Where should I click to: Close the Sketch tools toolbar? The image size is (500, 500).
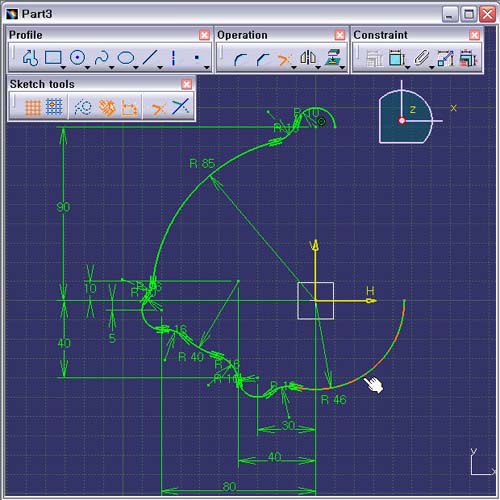click(x=187, y=84)
